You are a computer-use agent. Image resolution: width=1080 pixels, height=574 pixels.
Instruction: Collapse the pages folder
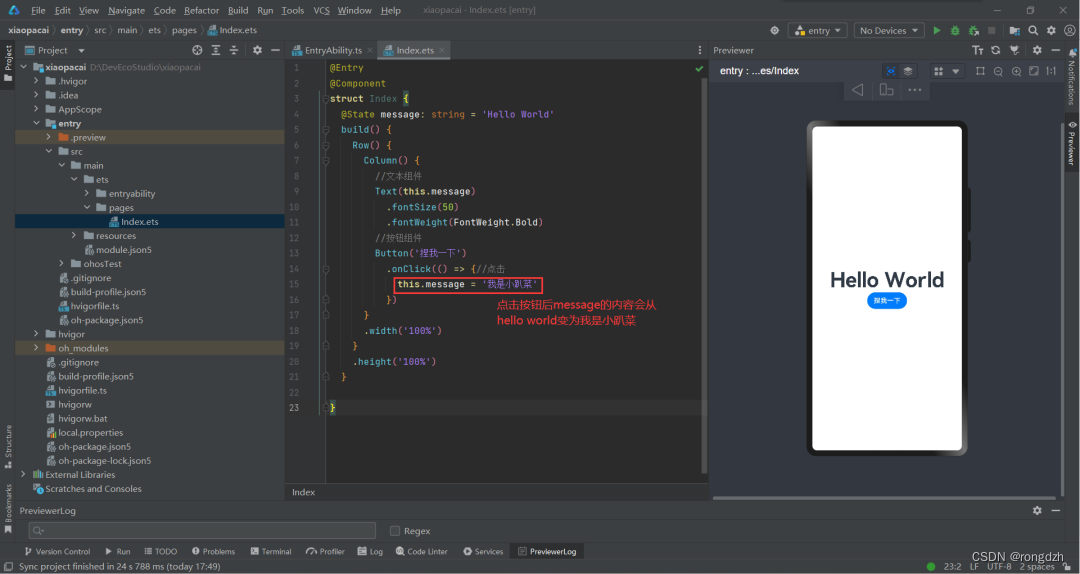(87, 207)
